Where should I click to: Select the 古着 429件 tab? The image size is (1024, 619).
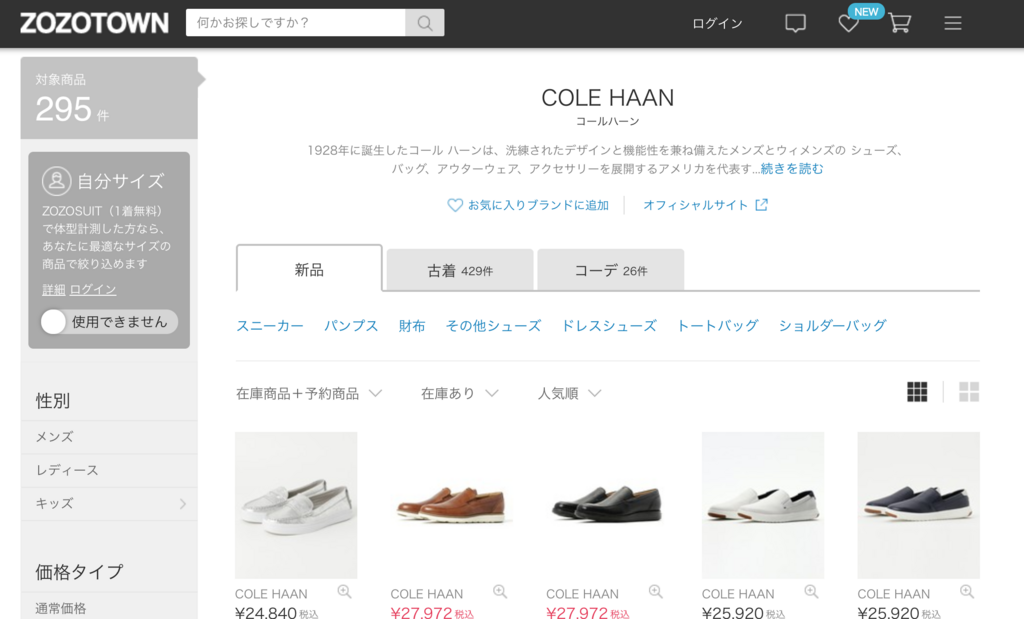[460, 270]
